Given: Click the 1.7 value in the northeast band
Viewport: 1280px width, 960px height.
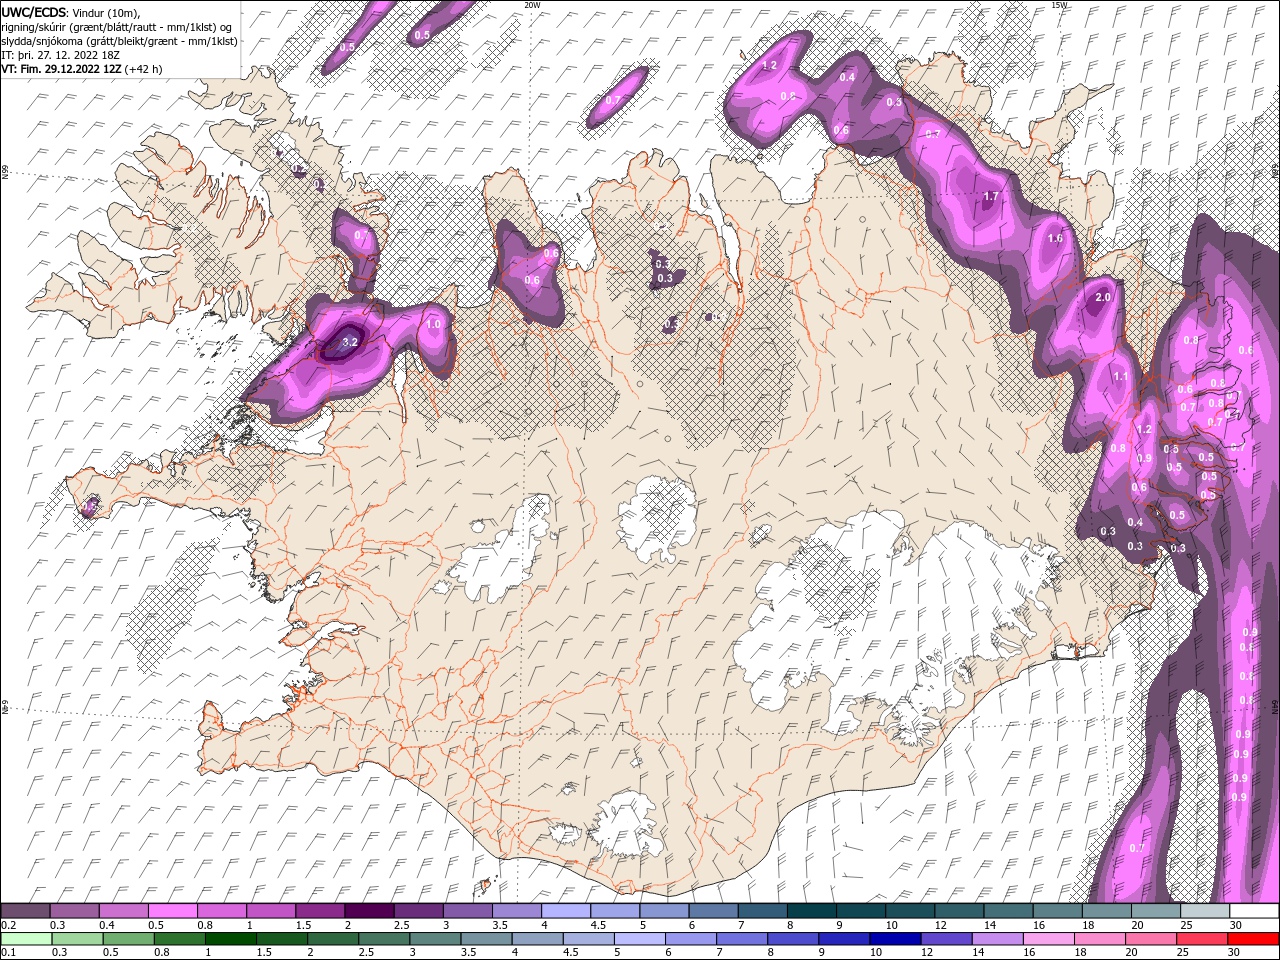Looking at the screenshot, I should tap(991, 197).
